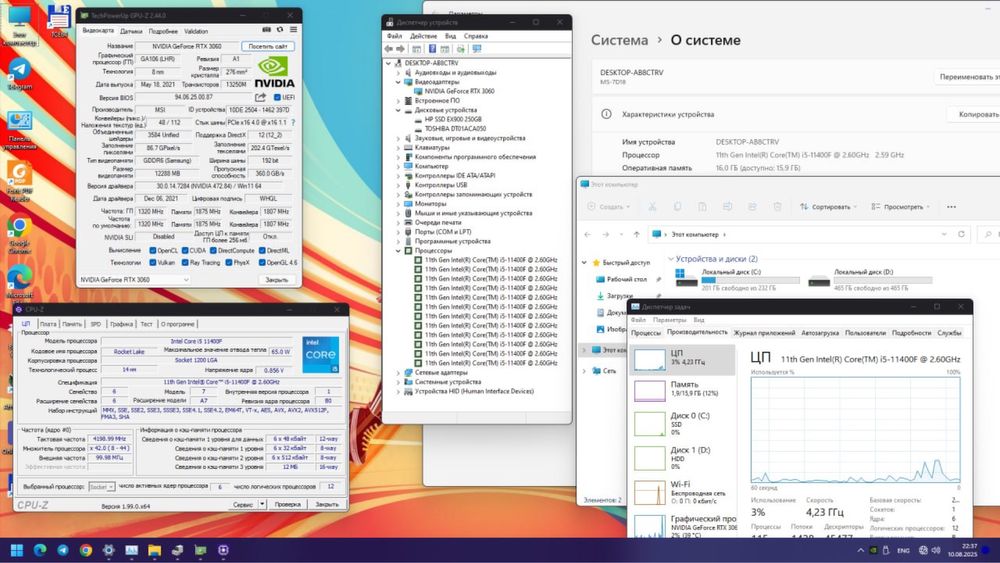Open Google Chrome desktop shortcut
This screenshot has height=563, width=1000.
click(19, 234)
